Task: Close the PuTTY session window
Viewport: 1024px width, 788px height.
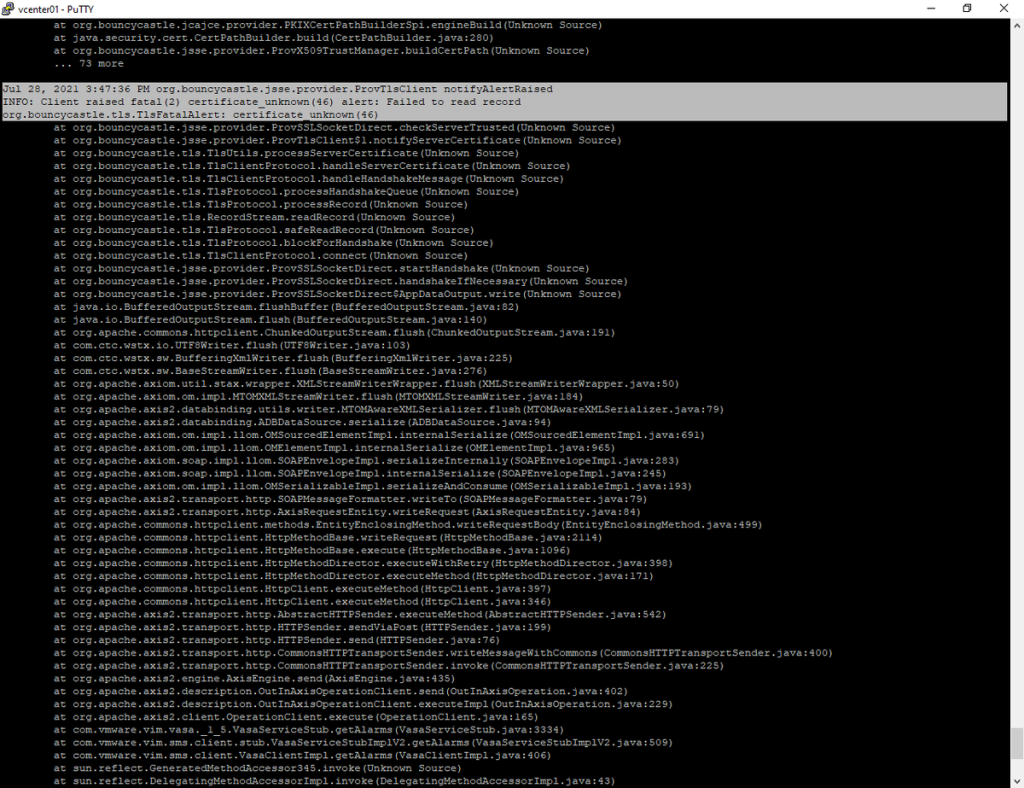Action: coord(1005,8)
